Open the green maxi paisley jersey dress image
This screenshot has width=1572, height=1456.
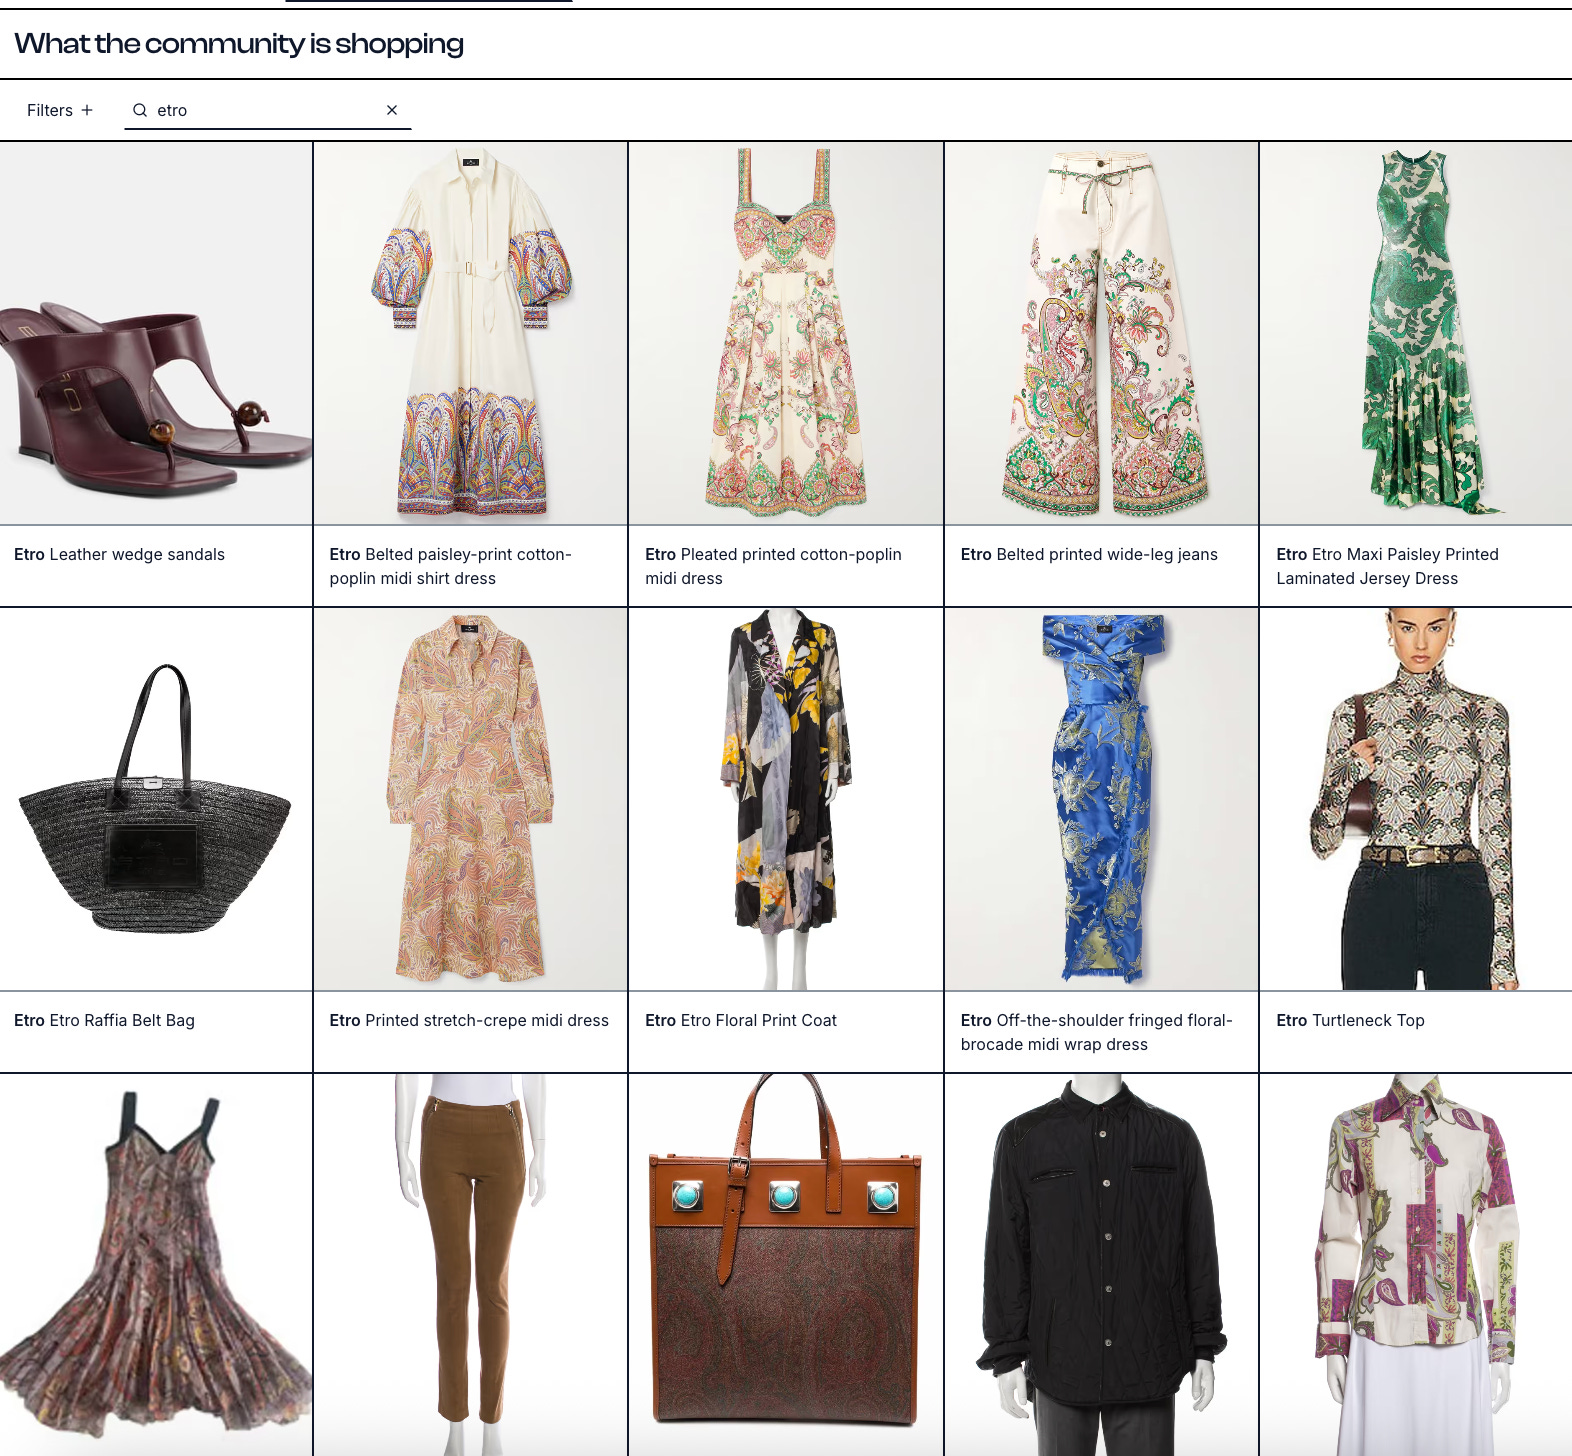1416,333
